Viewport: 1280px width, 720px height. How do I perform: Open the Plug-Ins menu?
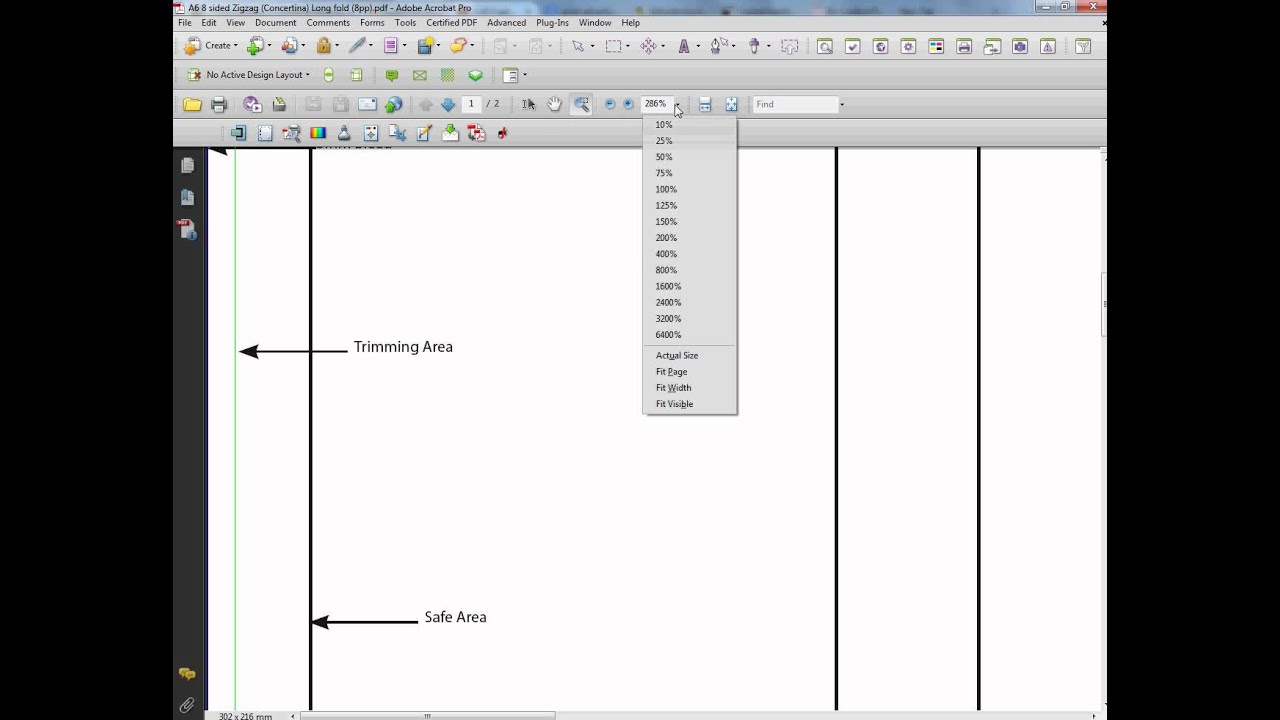(x=552, y=22)
